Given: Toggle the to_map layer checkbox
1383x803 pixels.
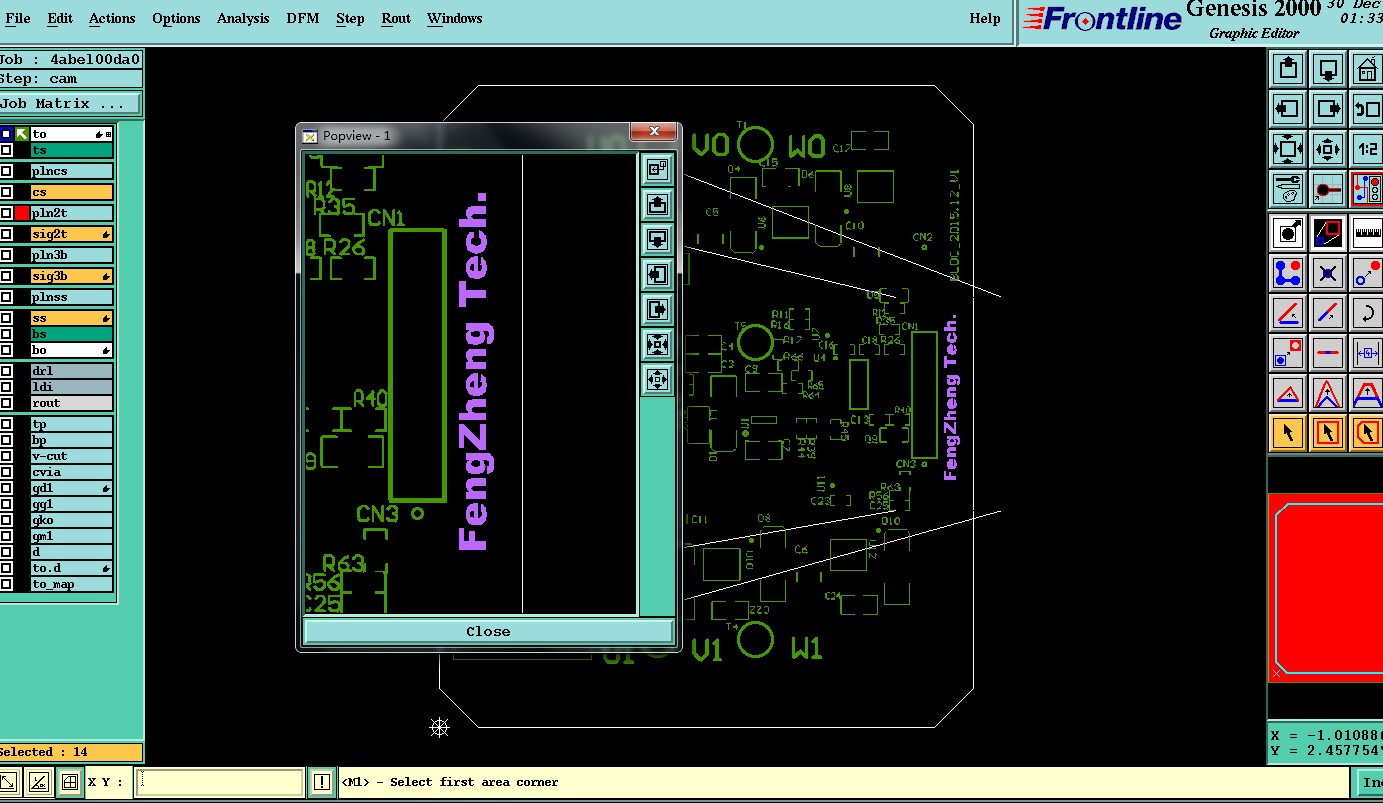Looking at the screenshot, I should (7, 584).
